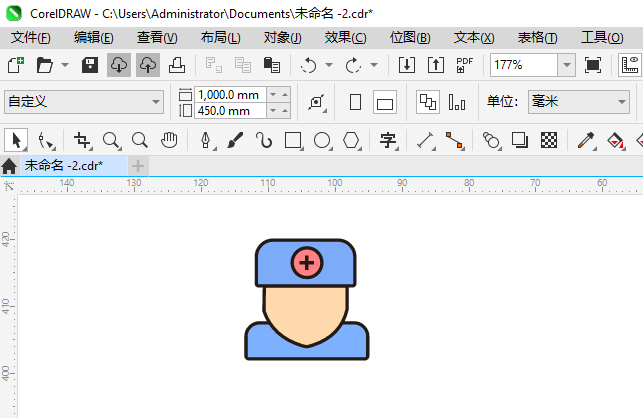Open the 位图(B) menu
643x418 pixels.
pos(410,38)
